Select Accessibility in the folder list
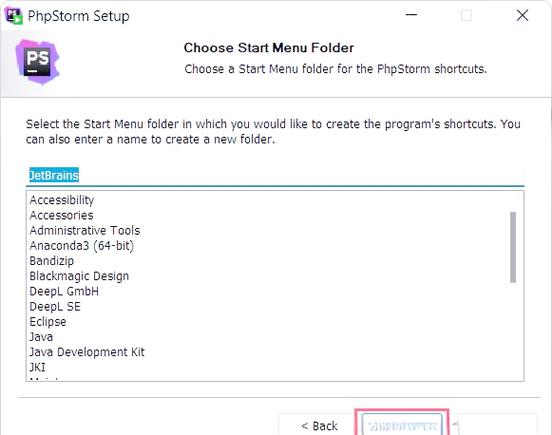The image size is (552, 435). tap(62, 200)
